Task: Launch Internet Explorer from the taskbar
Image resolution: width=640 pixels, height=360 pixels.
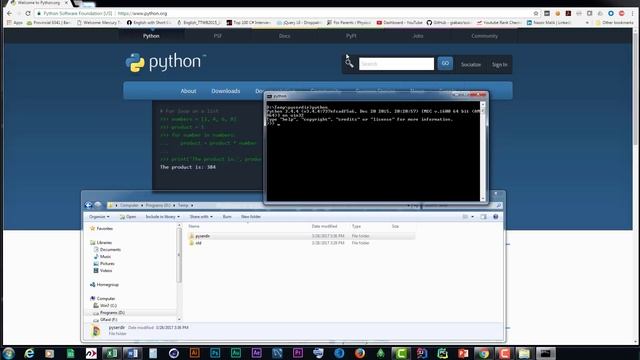Action: (29, 353)
